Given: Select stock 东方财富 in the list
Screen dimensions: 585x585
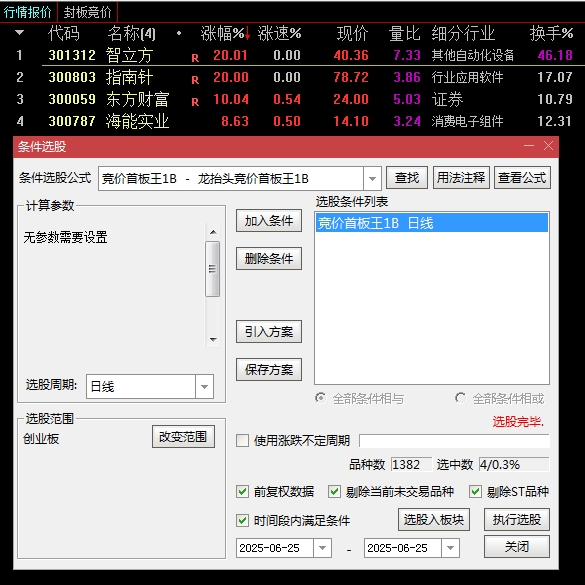Looking at the screenshot, I should (x=137, y=99).
